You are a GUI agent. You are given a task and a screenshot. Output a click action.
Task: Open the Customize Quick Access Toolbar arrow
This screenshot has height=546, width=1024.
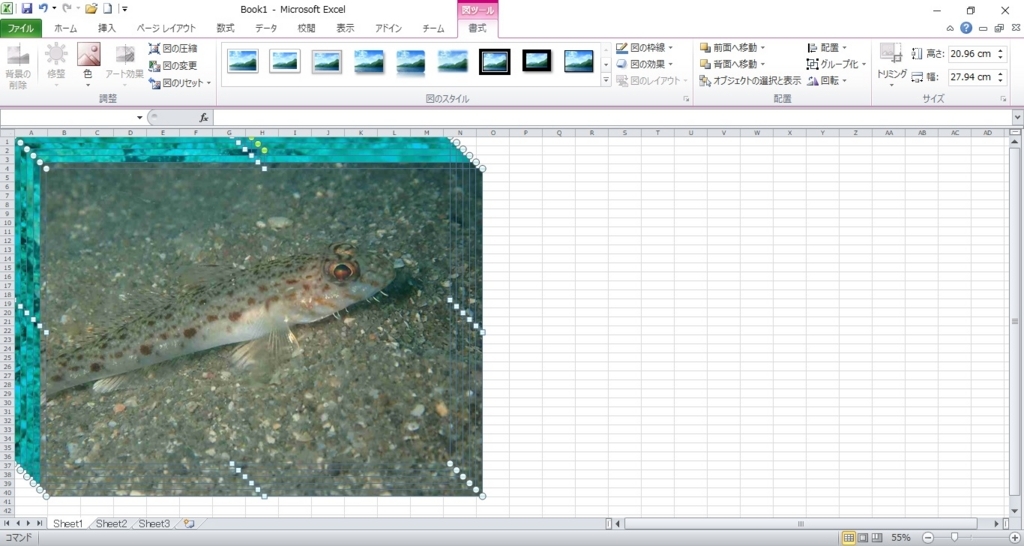pos(125,9)
